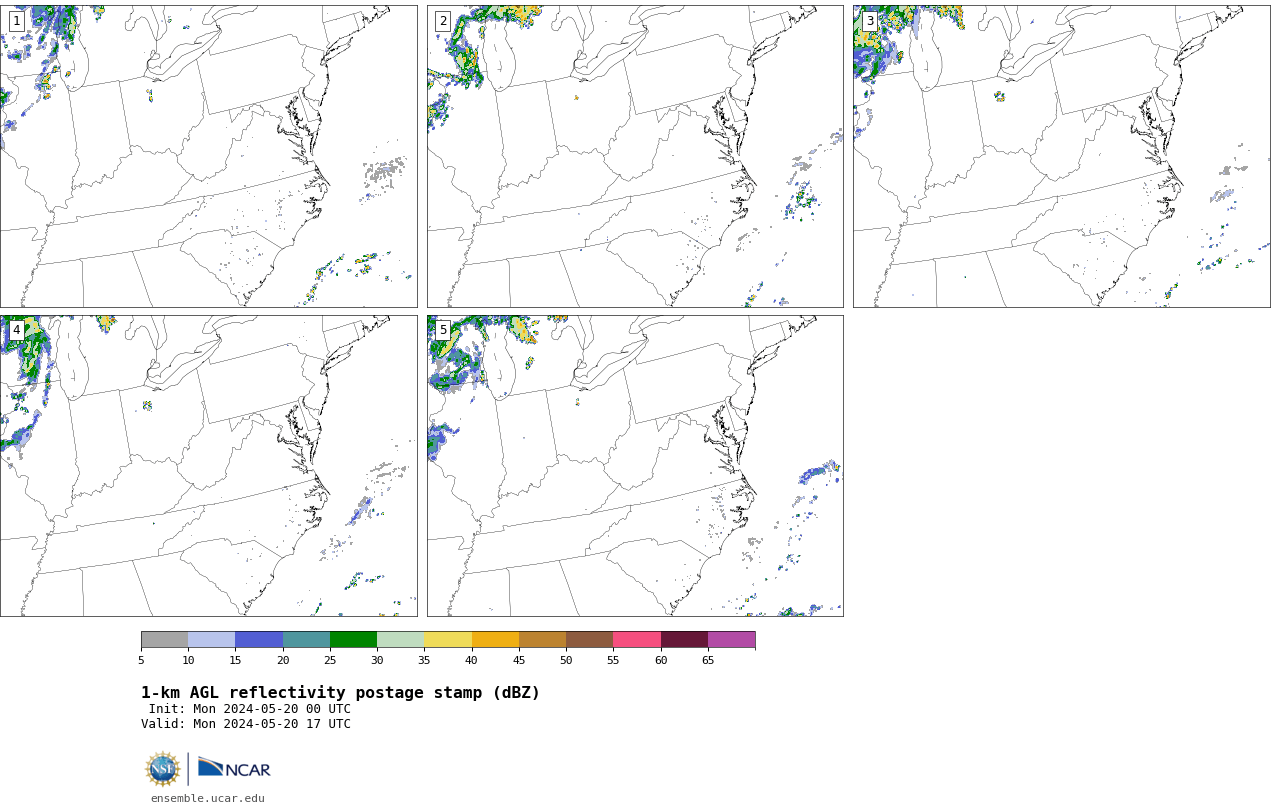This screenshot has height=809, width=1280.
Task: Click the brown 50-55 dBZ swatch
Action: click(x=590, y=640)
